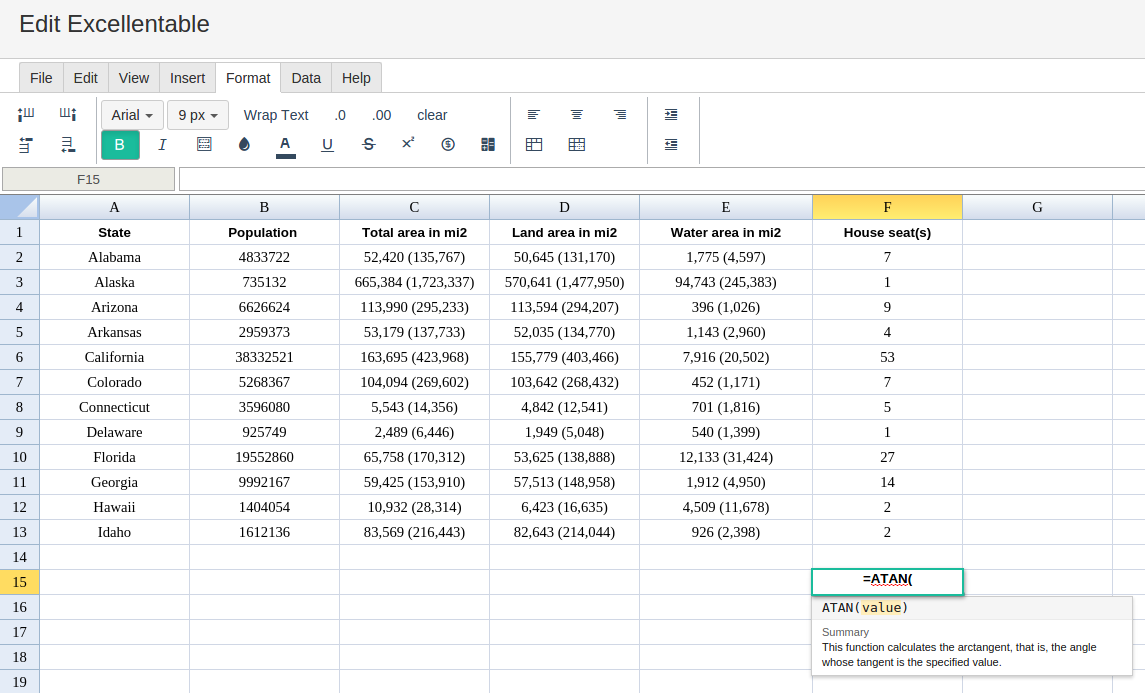Open the currency format icon

click(448, 145)
